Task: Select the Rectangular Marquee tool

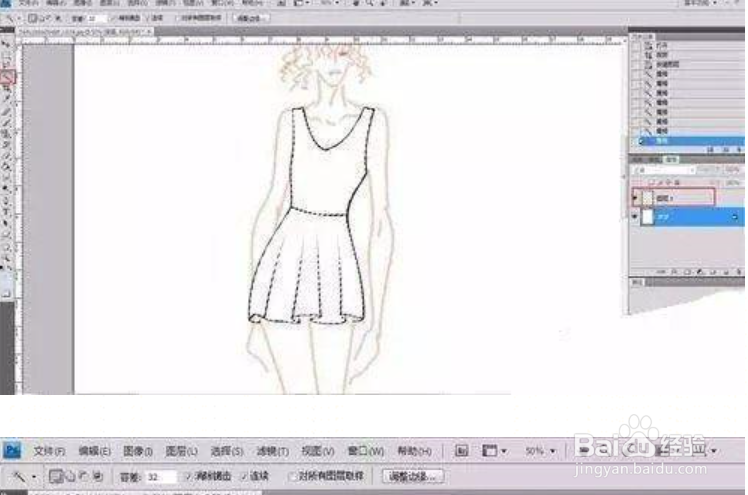Action: pyautogui.click(x=6, y=55)
